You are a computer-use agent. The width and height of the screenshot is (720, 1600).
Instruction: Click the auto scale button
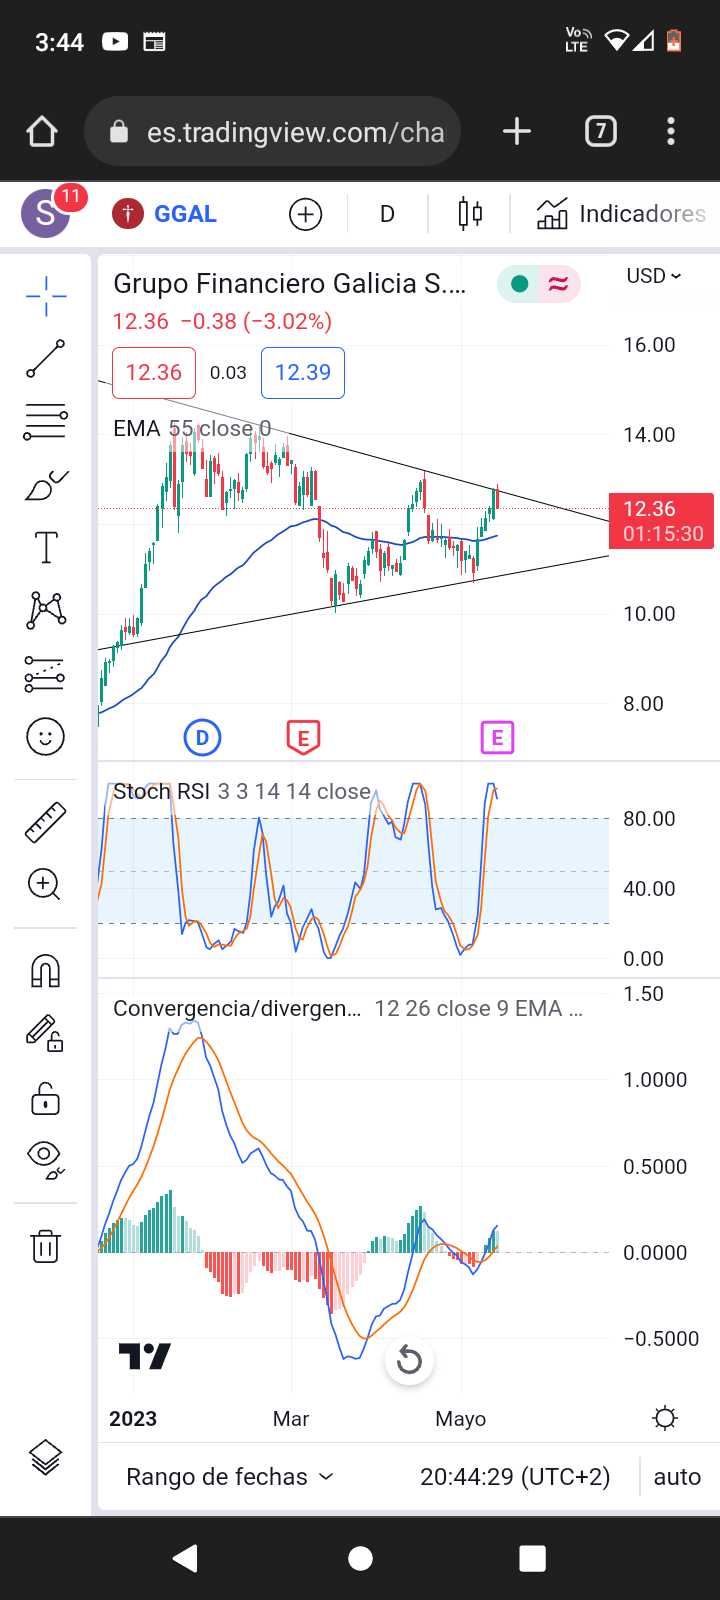click(677, 1477)
